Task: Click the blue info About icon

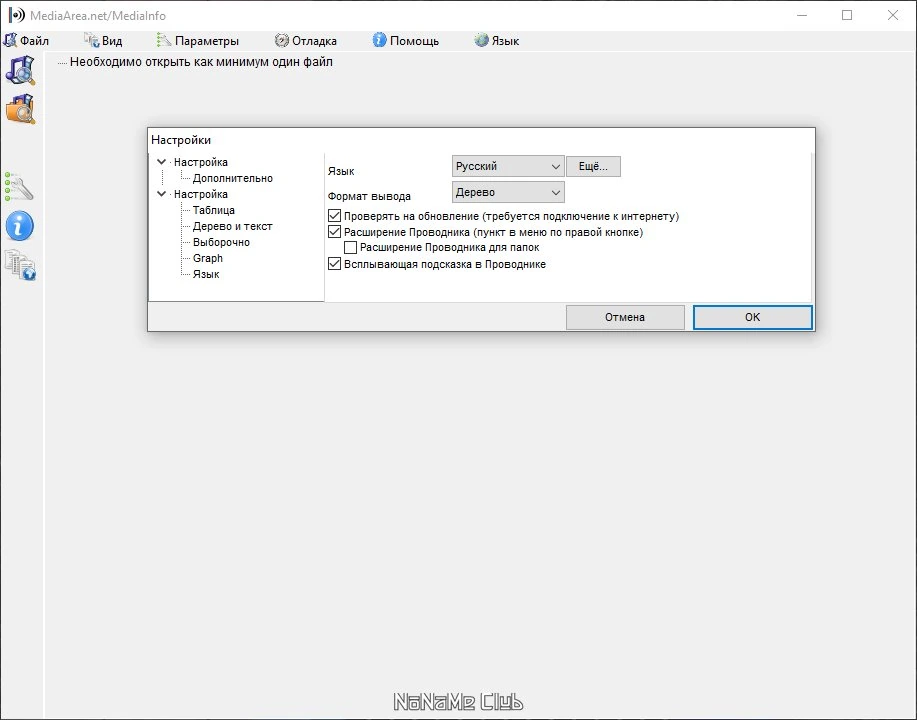Action: pyautogui.click(x=19, y=226)
